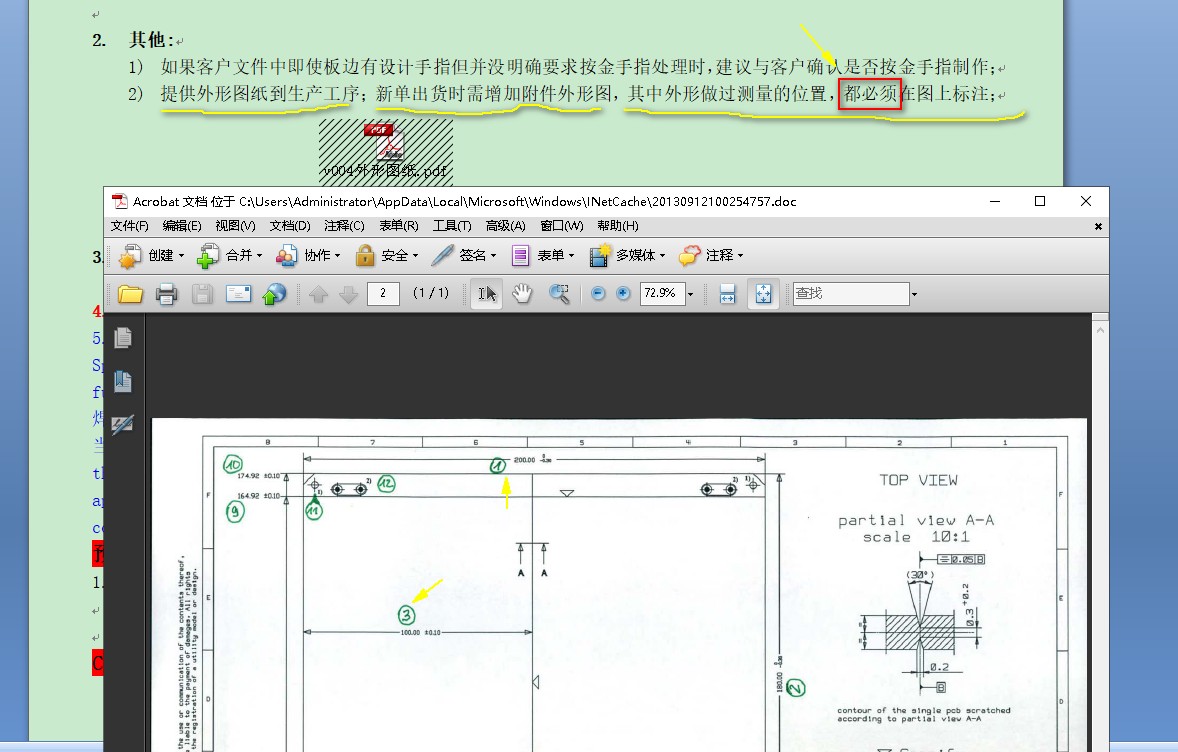The height and width of the screenshot is (752, 1178).
Task: Close the document with menu-bar X
Action: (1098, 226)
